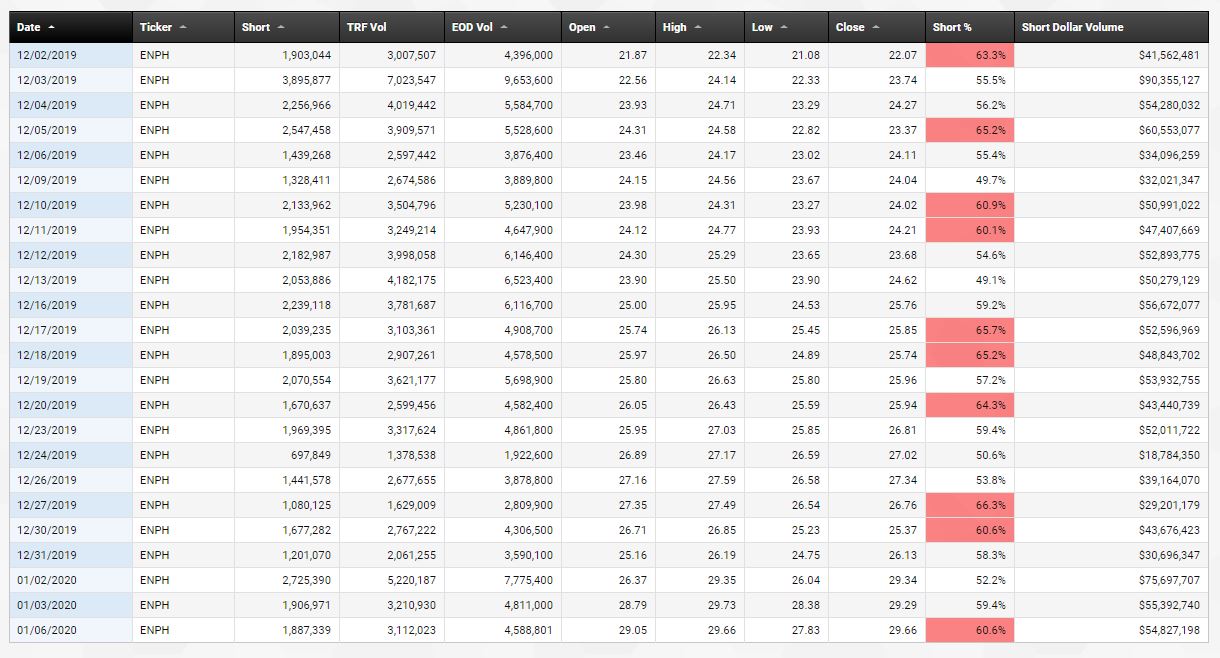Sort by Short Dollar Volume header

[x=1072, y=27]
